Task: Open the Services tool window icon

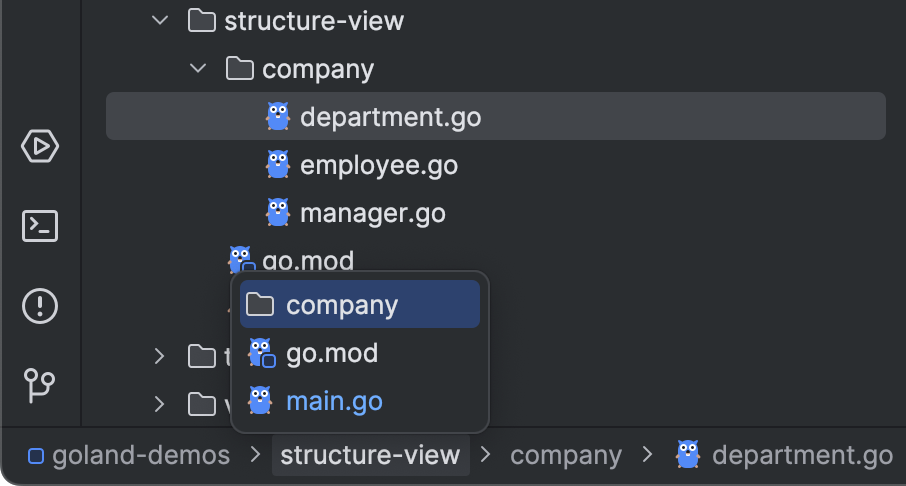Action: pyautogui.click(x=40, y=147)
